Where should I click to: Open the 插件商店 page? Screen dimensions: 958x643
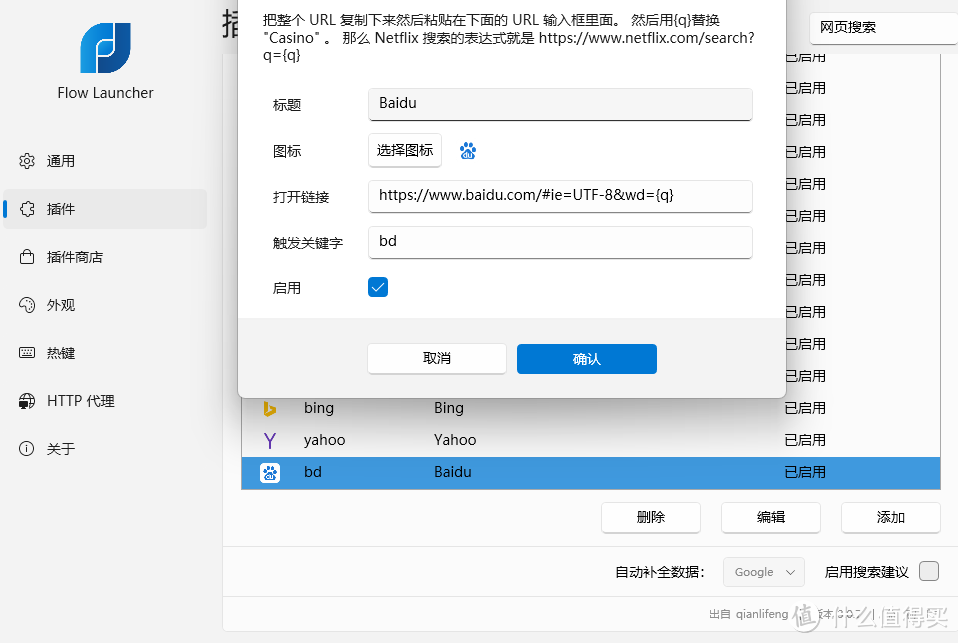105,257
